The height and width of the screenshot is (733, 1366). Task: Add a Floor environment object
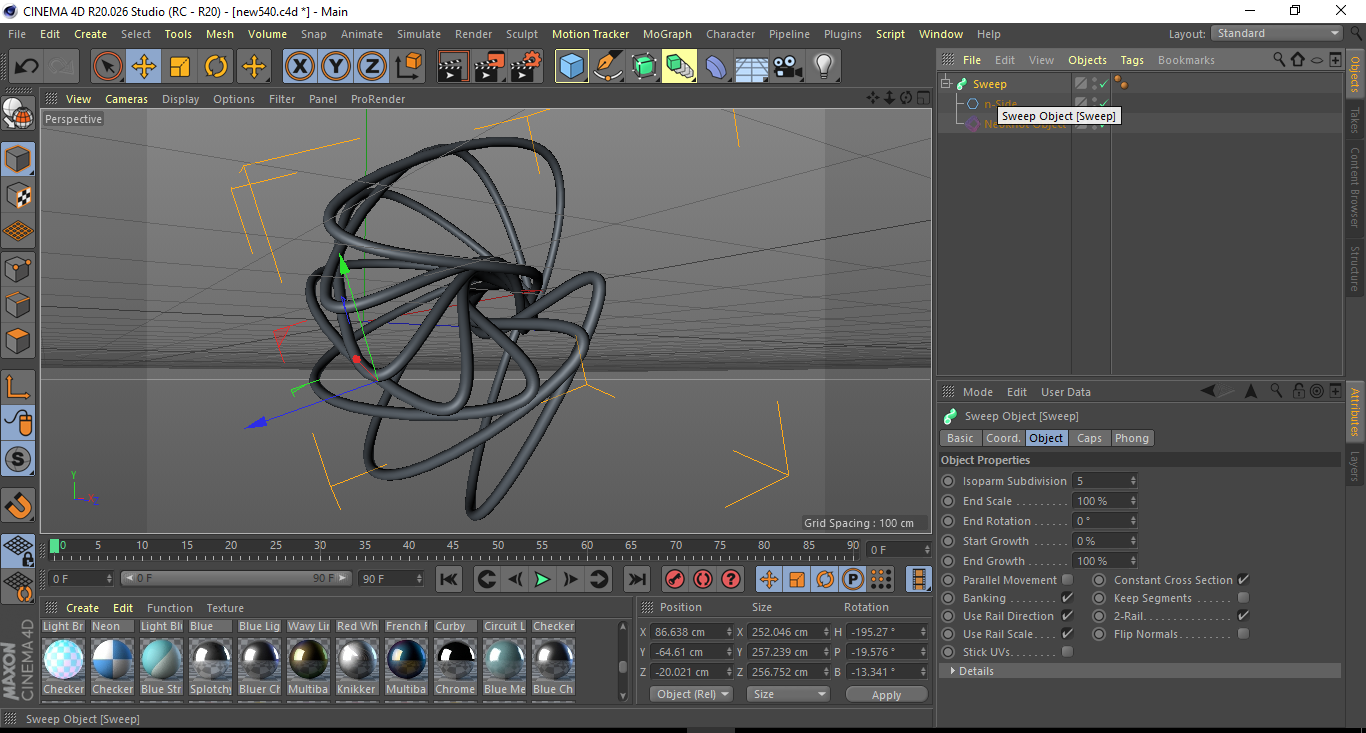pos(752,67)
